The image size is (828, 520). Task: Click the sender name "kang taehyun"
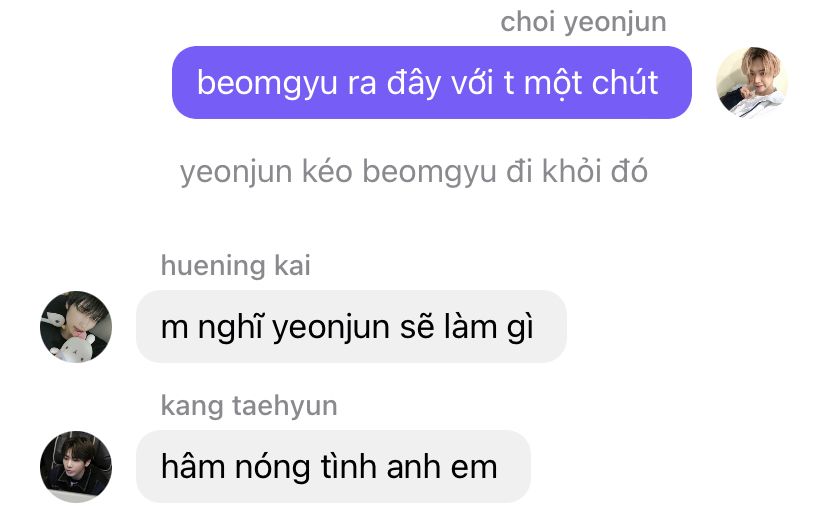(x=249, y=406)
